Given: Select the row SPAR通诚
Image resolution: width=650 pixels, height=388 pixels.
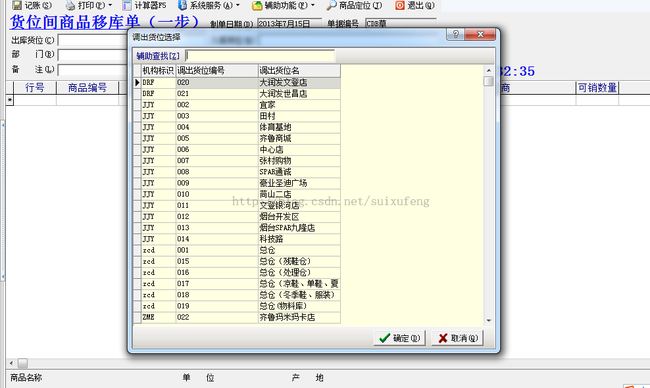Looking at the screenshot, I should 237,172.
